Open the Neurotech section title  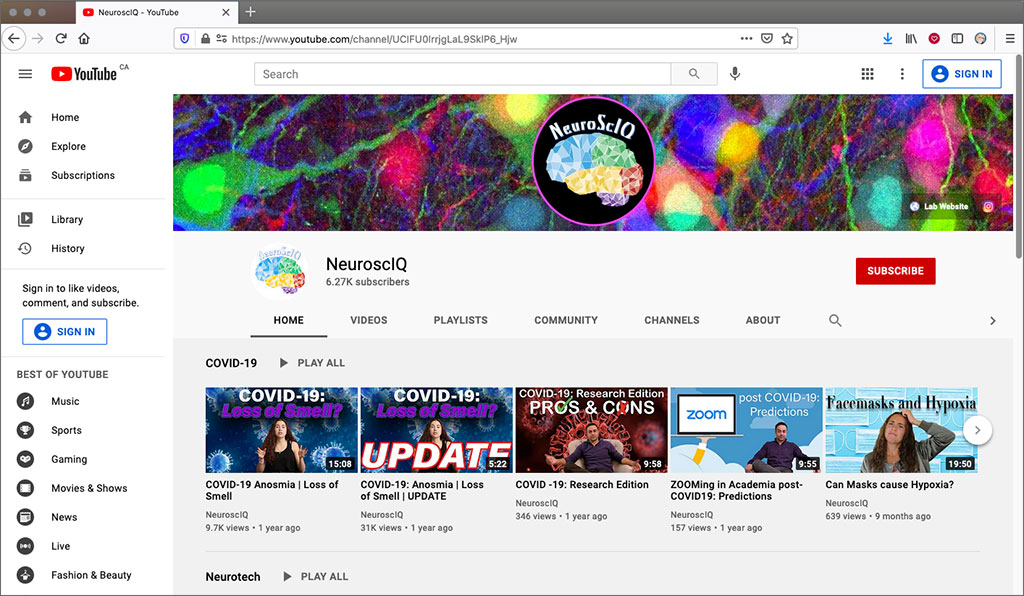[232, 576]
